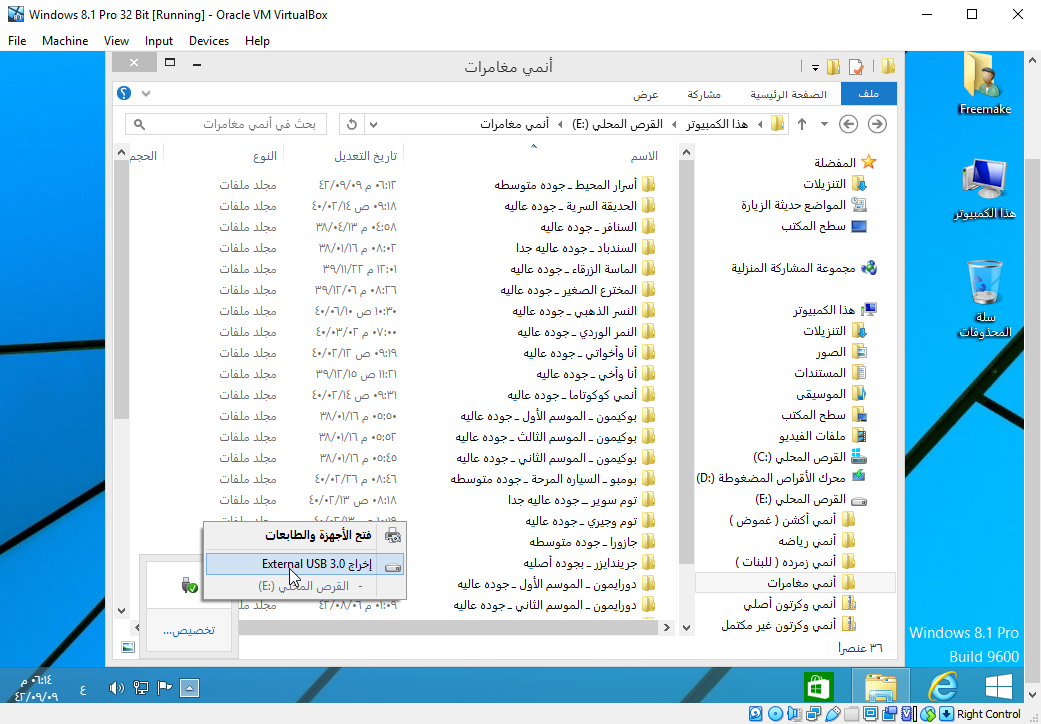
Task: Open Action Center flag icon
Action: 165,688
